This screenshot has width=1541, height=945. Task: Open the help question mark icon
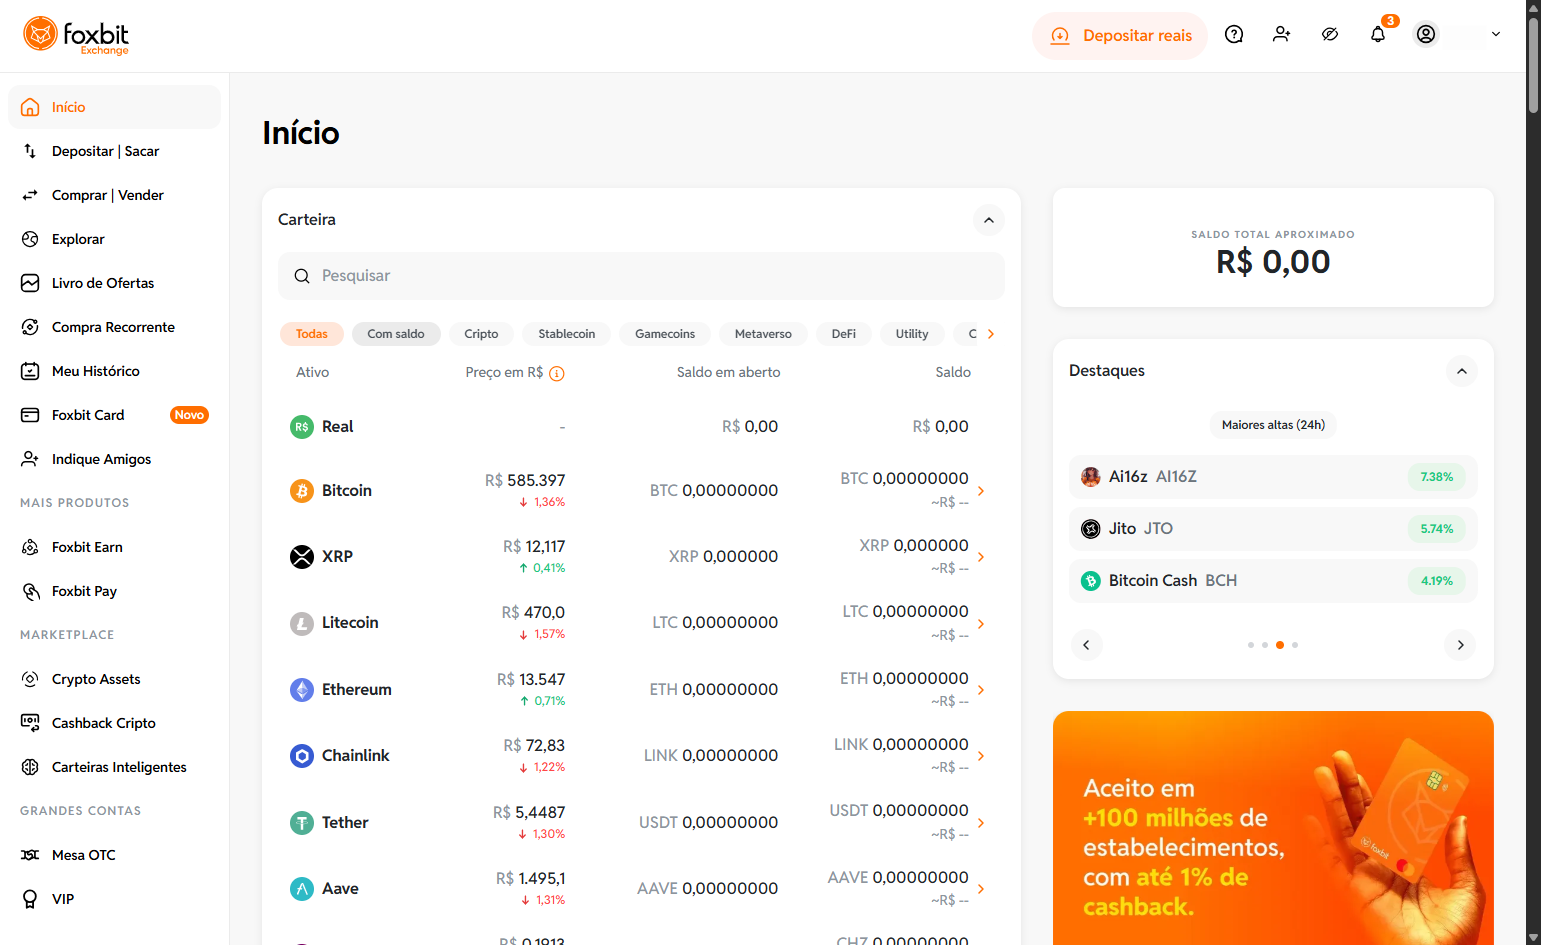pyautogui.click(x=1234, y=35)
